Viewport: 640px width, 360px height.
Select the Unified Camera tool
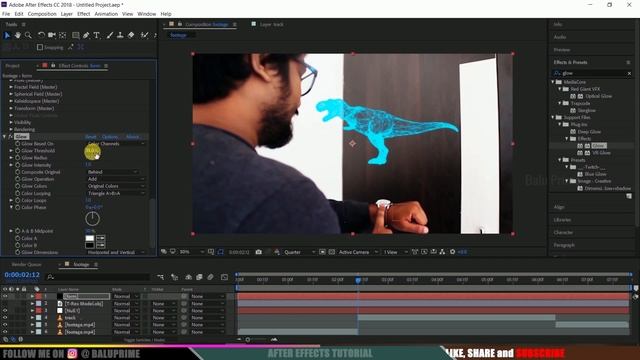point(52,36)
